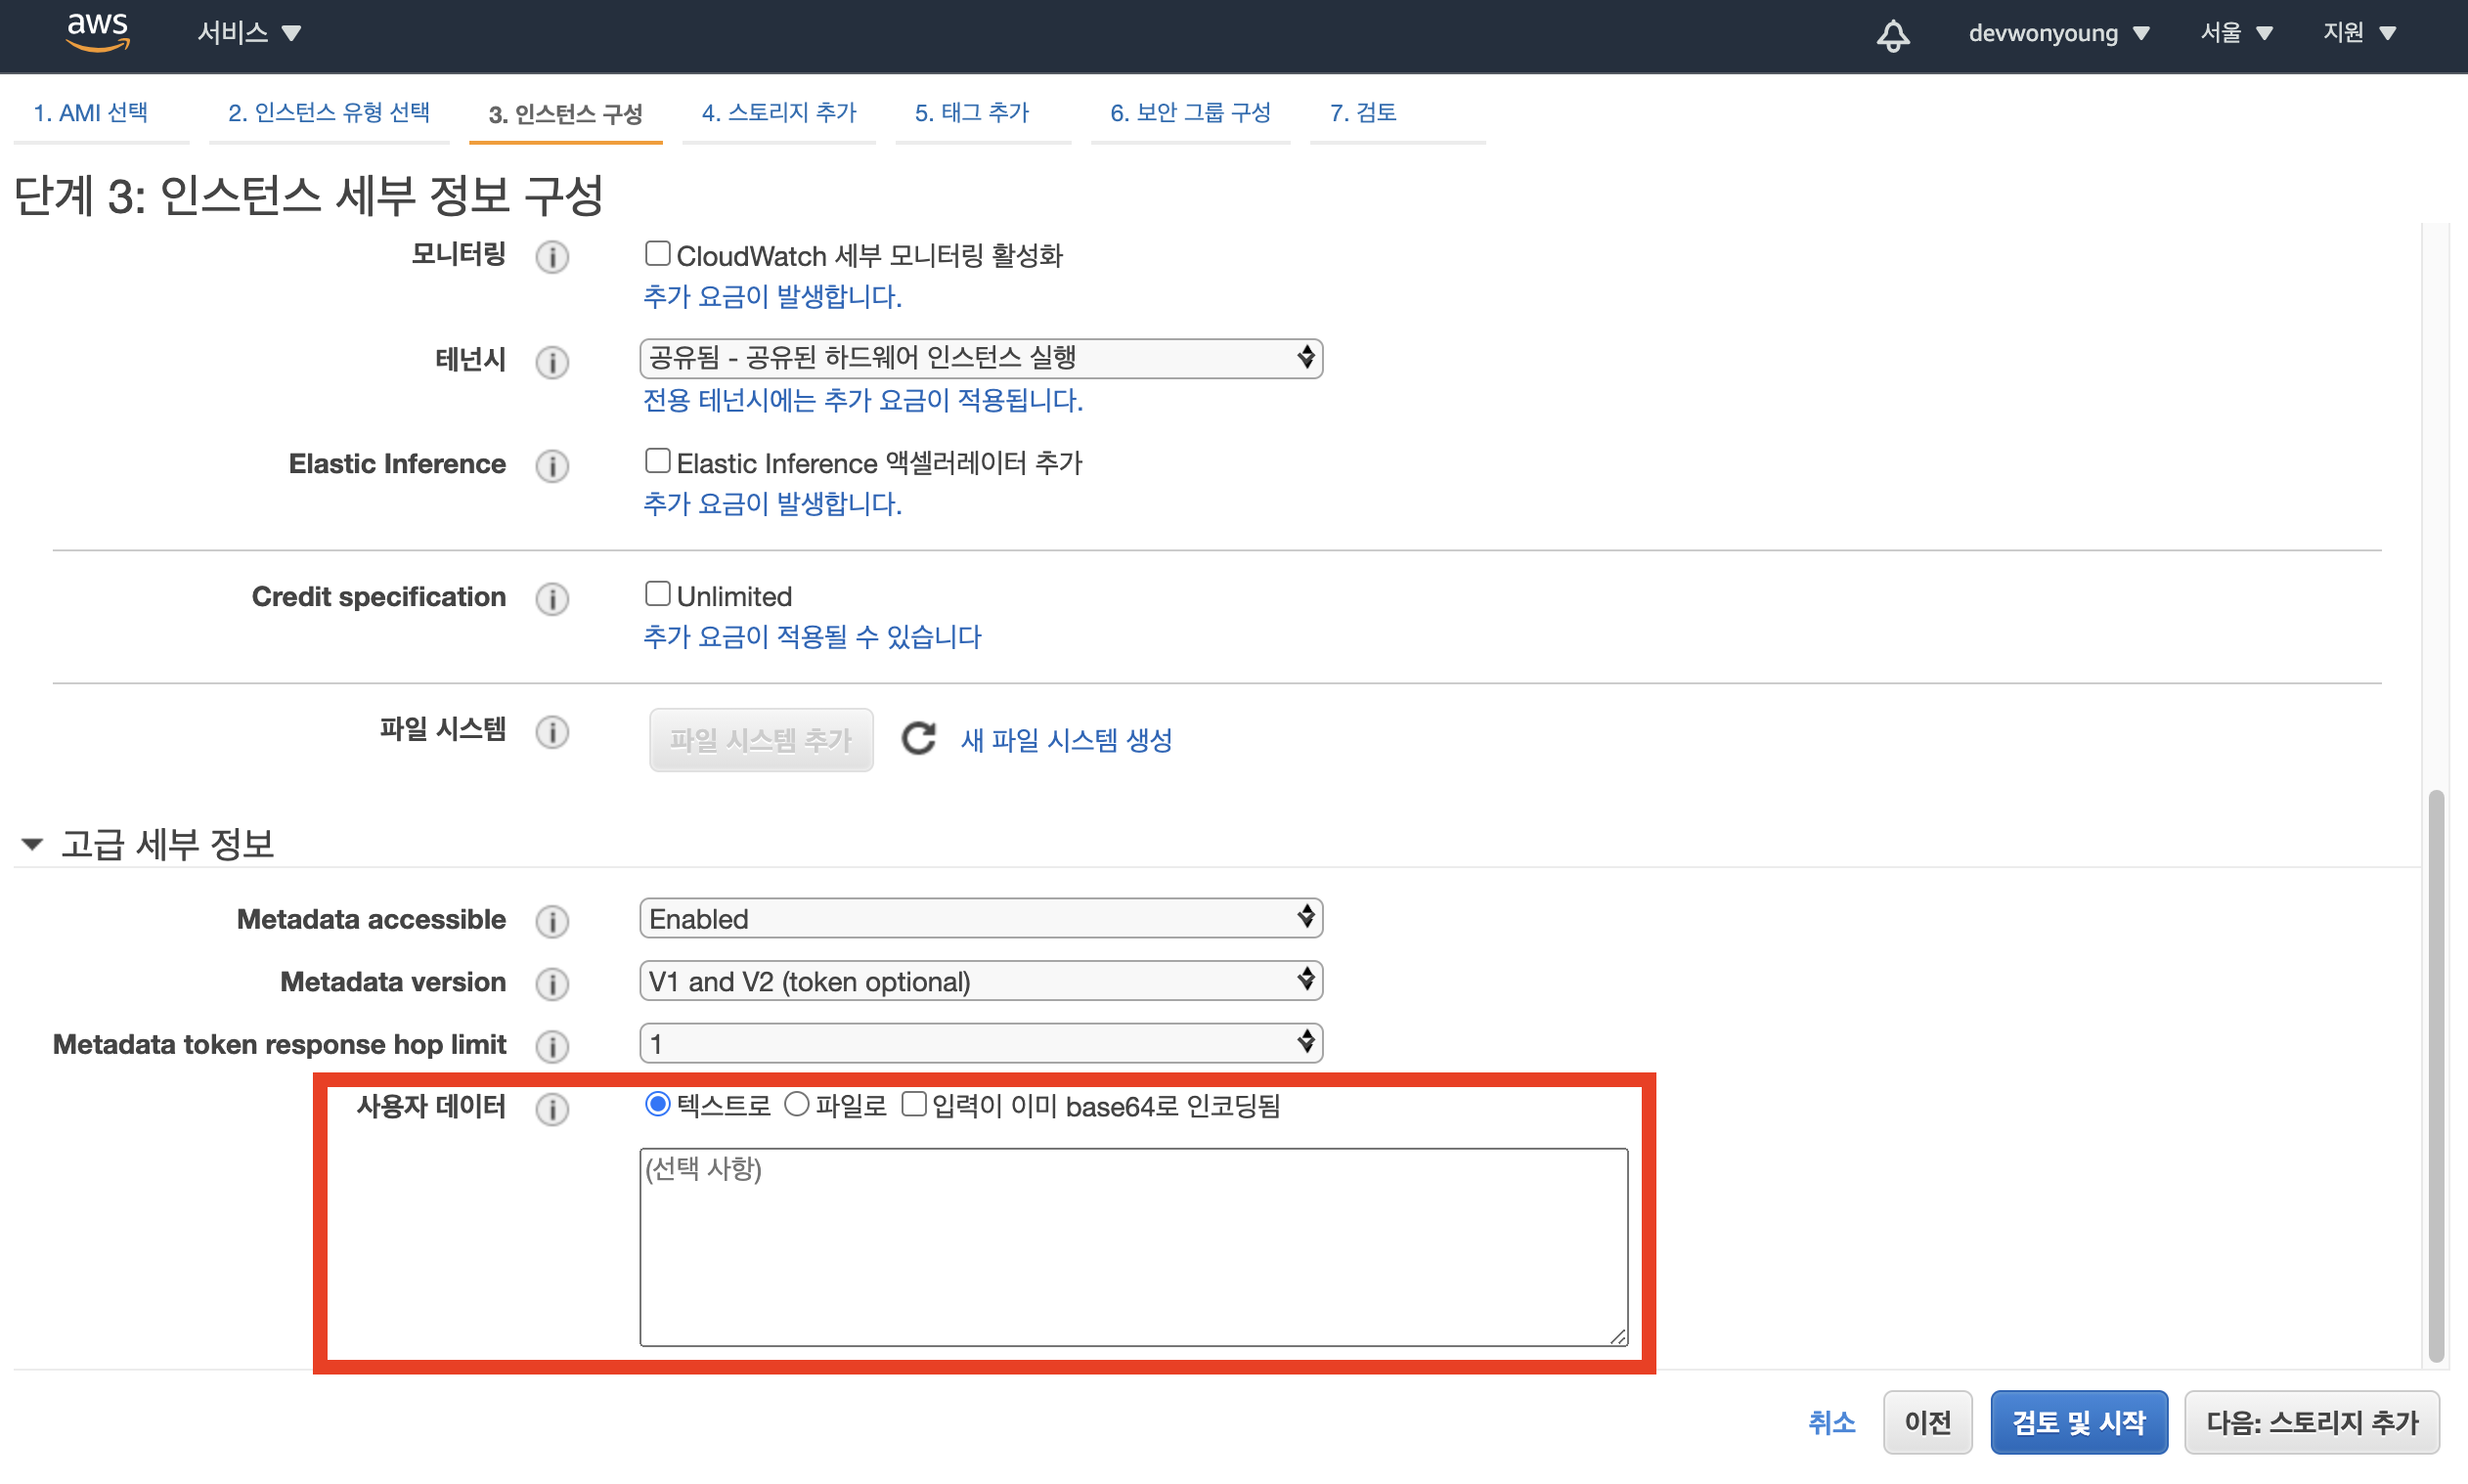
Task: Check the Unlimited credit specification box
Action: (657, 594)
